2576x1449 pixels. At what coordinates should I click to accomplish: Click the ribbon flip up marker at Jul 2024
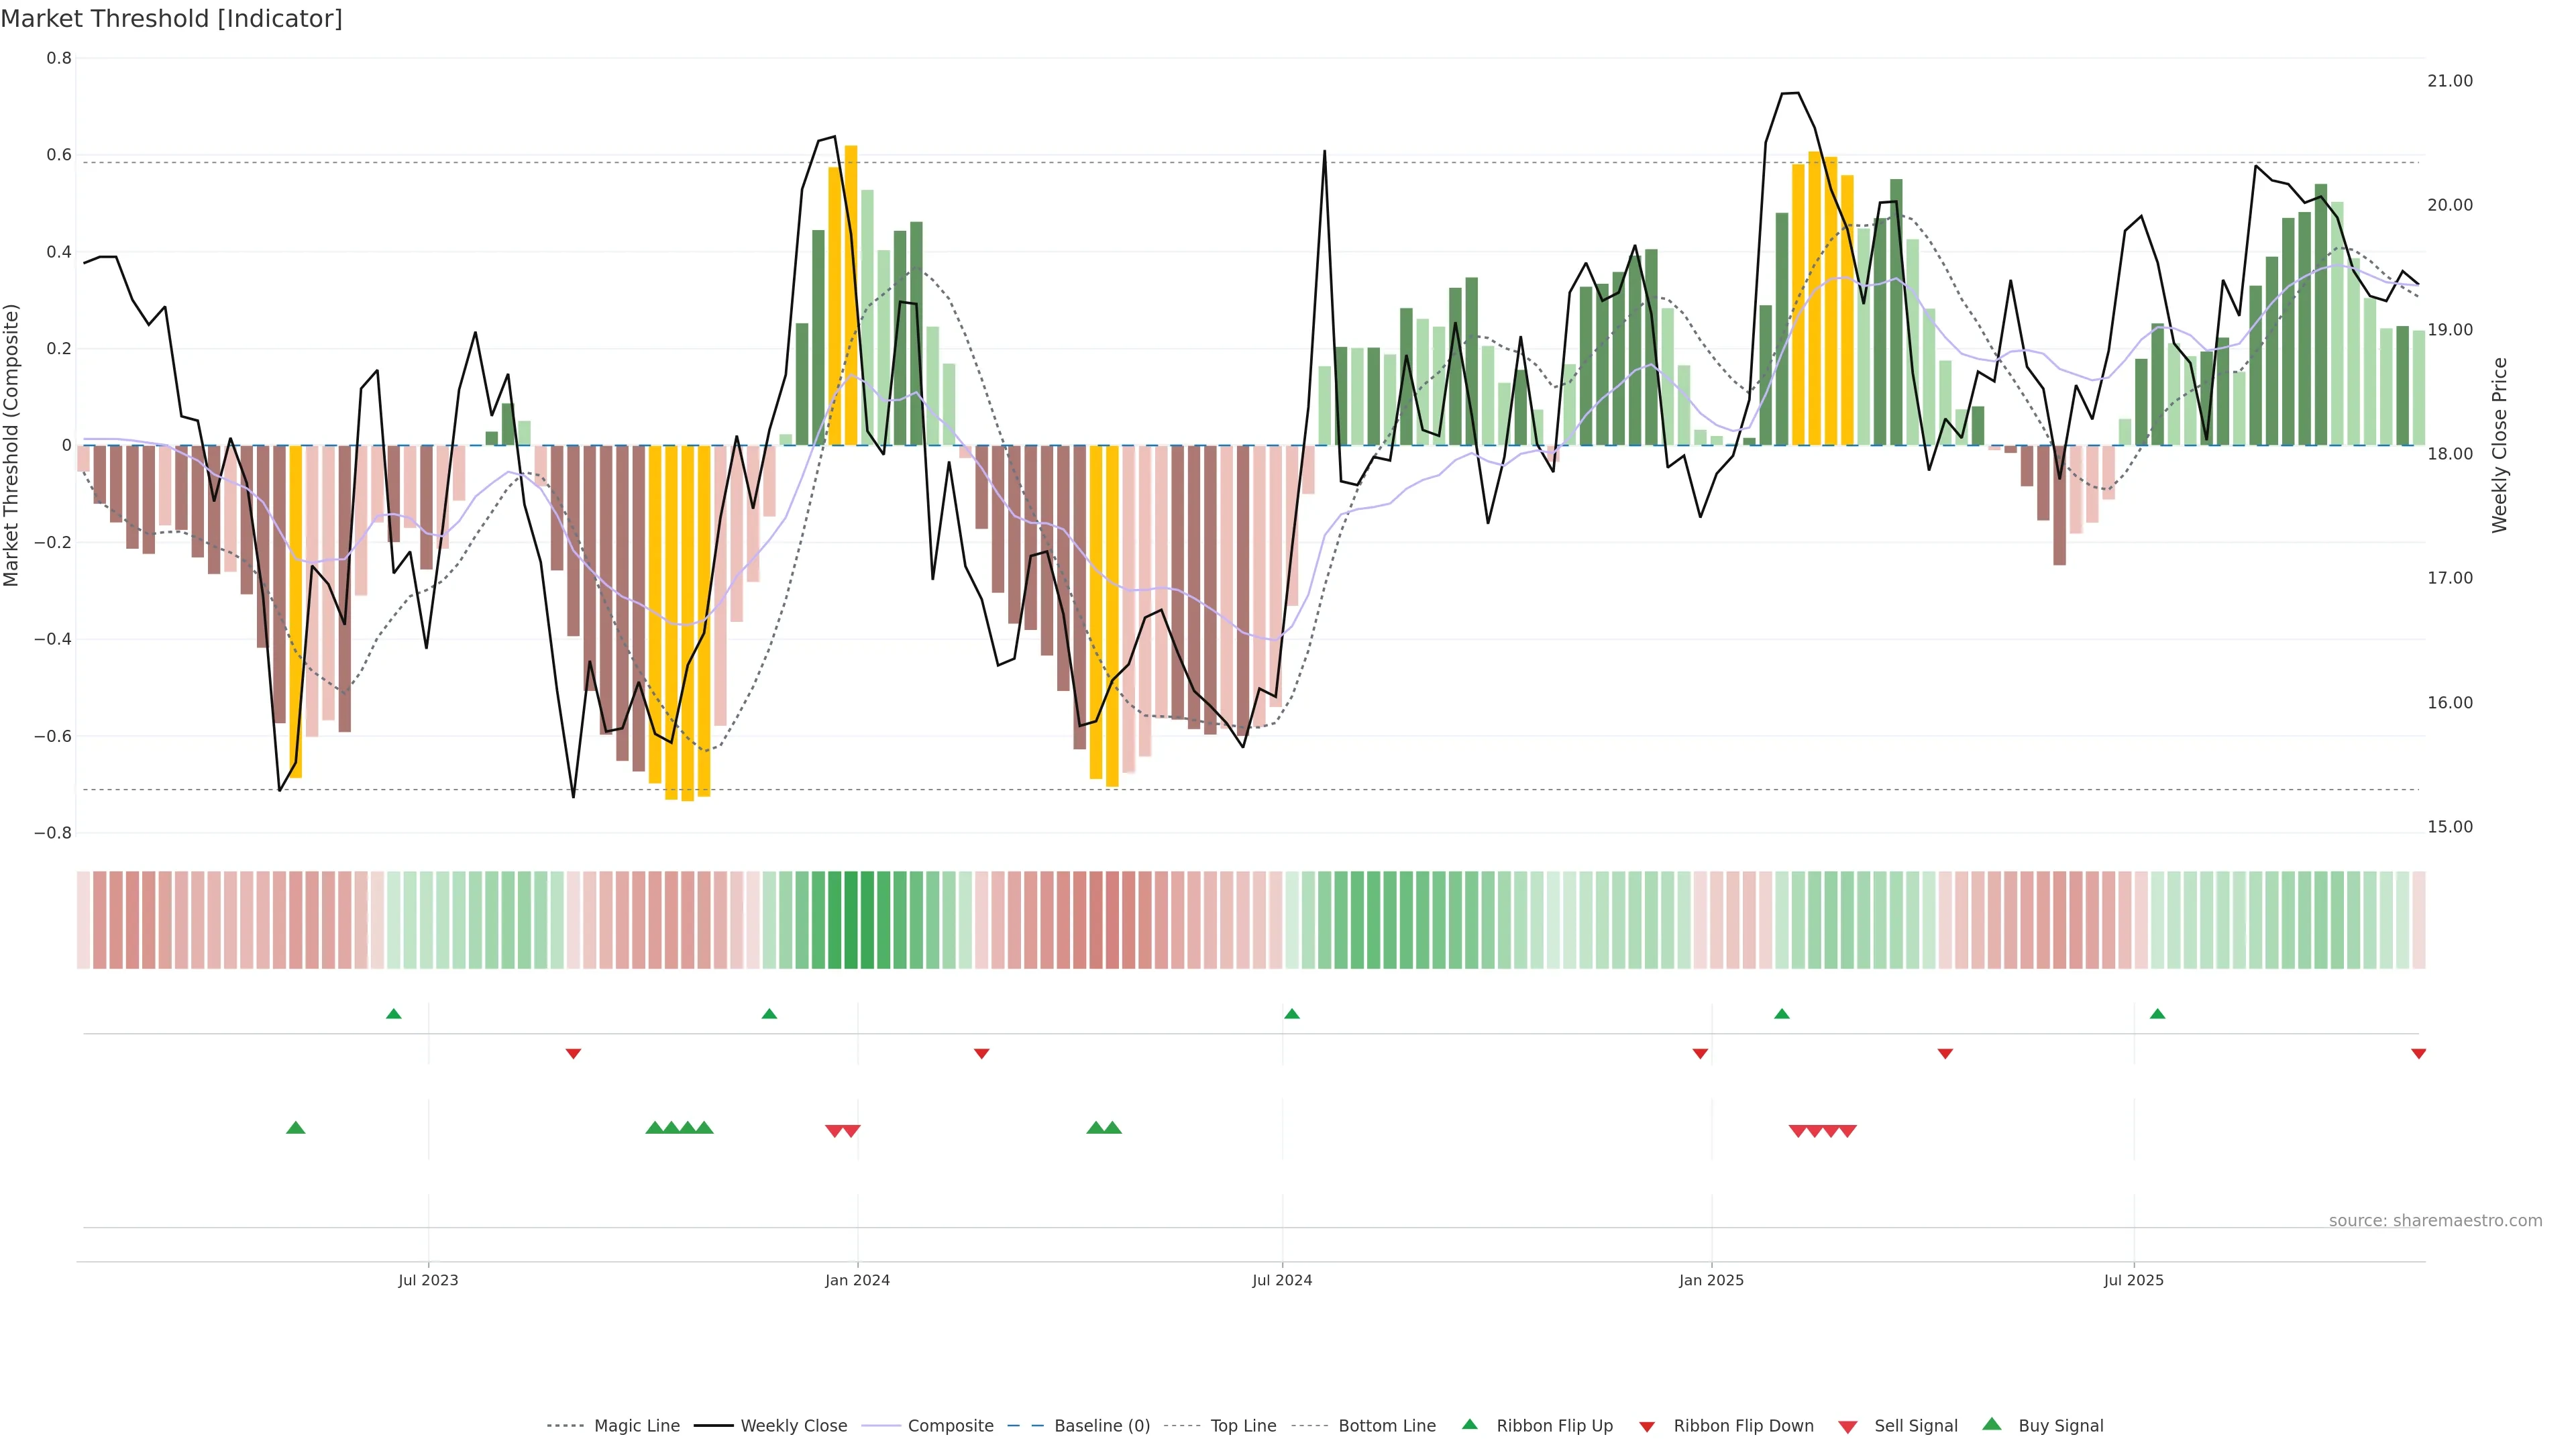1291,1014
